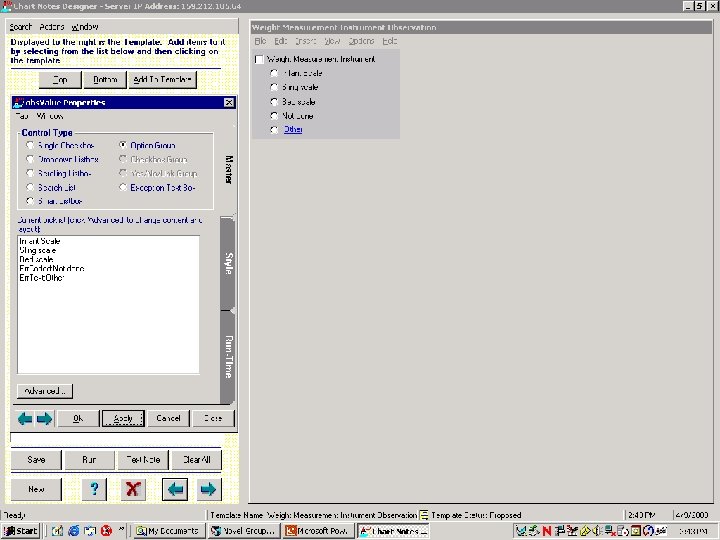Open the Search menu
This screenshot has width=720, height=540.
tap(21, 27)
